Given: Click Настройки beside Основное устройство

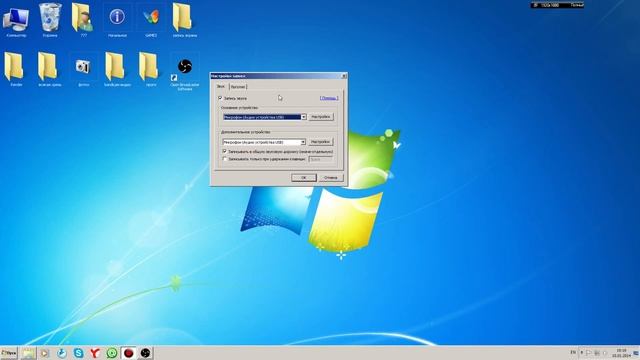Looking at the screenshot, I should pyautogui.click(x=320, y=117).
